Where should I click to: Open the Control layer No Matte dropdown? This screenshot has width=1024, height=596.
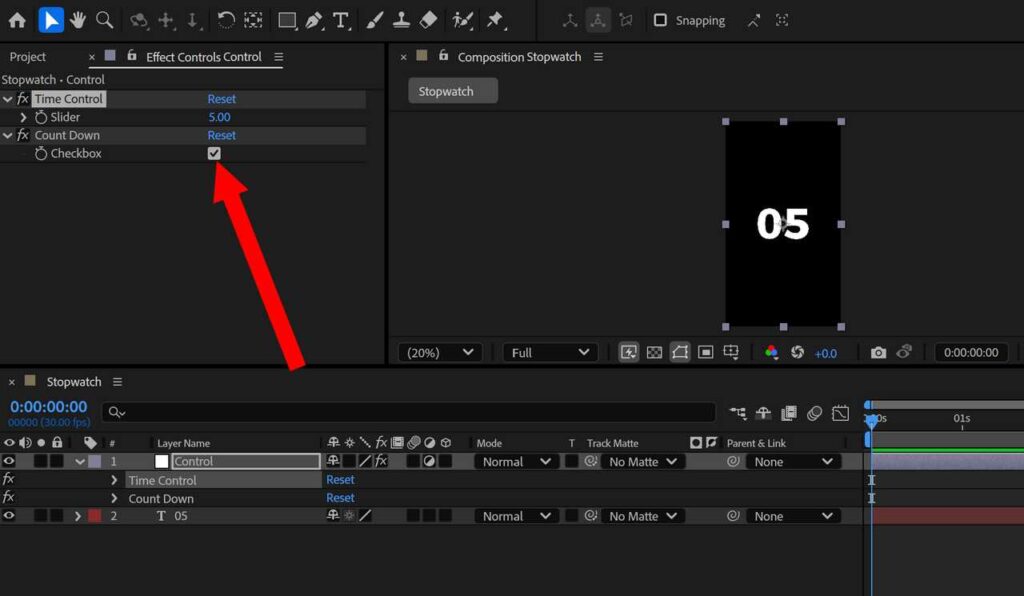pos(643,462)
